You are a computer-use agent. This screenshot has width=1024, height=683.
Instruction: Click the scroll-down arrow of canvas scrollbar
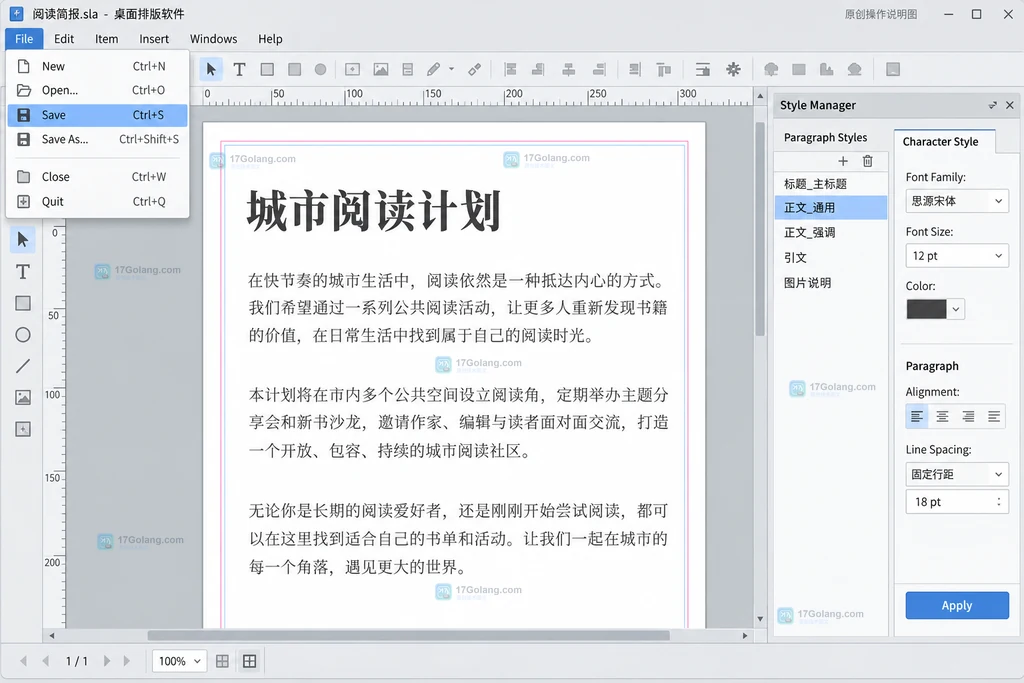coord(760,618)
